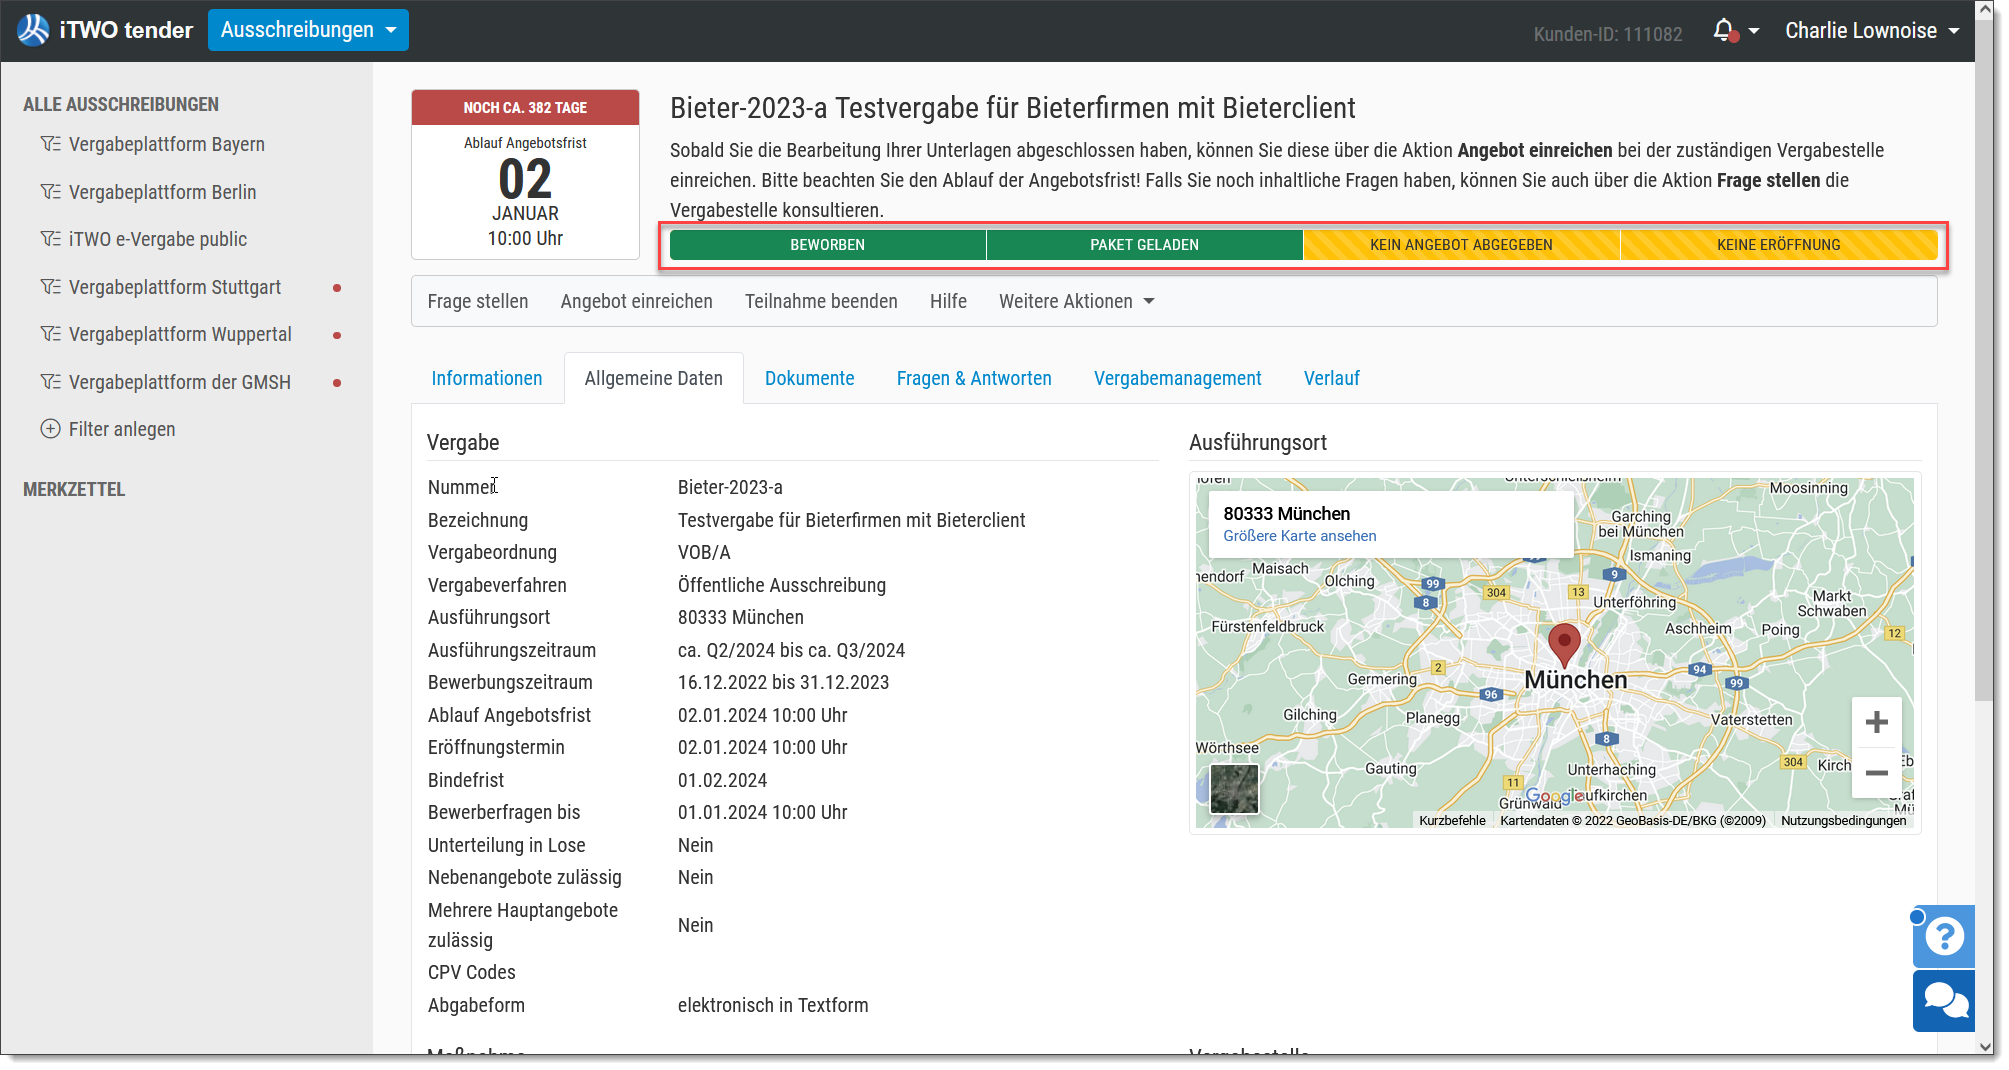Viewport: 2009px width, 1070px height.
Task: Select Vergabeplattform Stuttgart in sidebar
Action: pos(175,287)
